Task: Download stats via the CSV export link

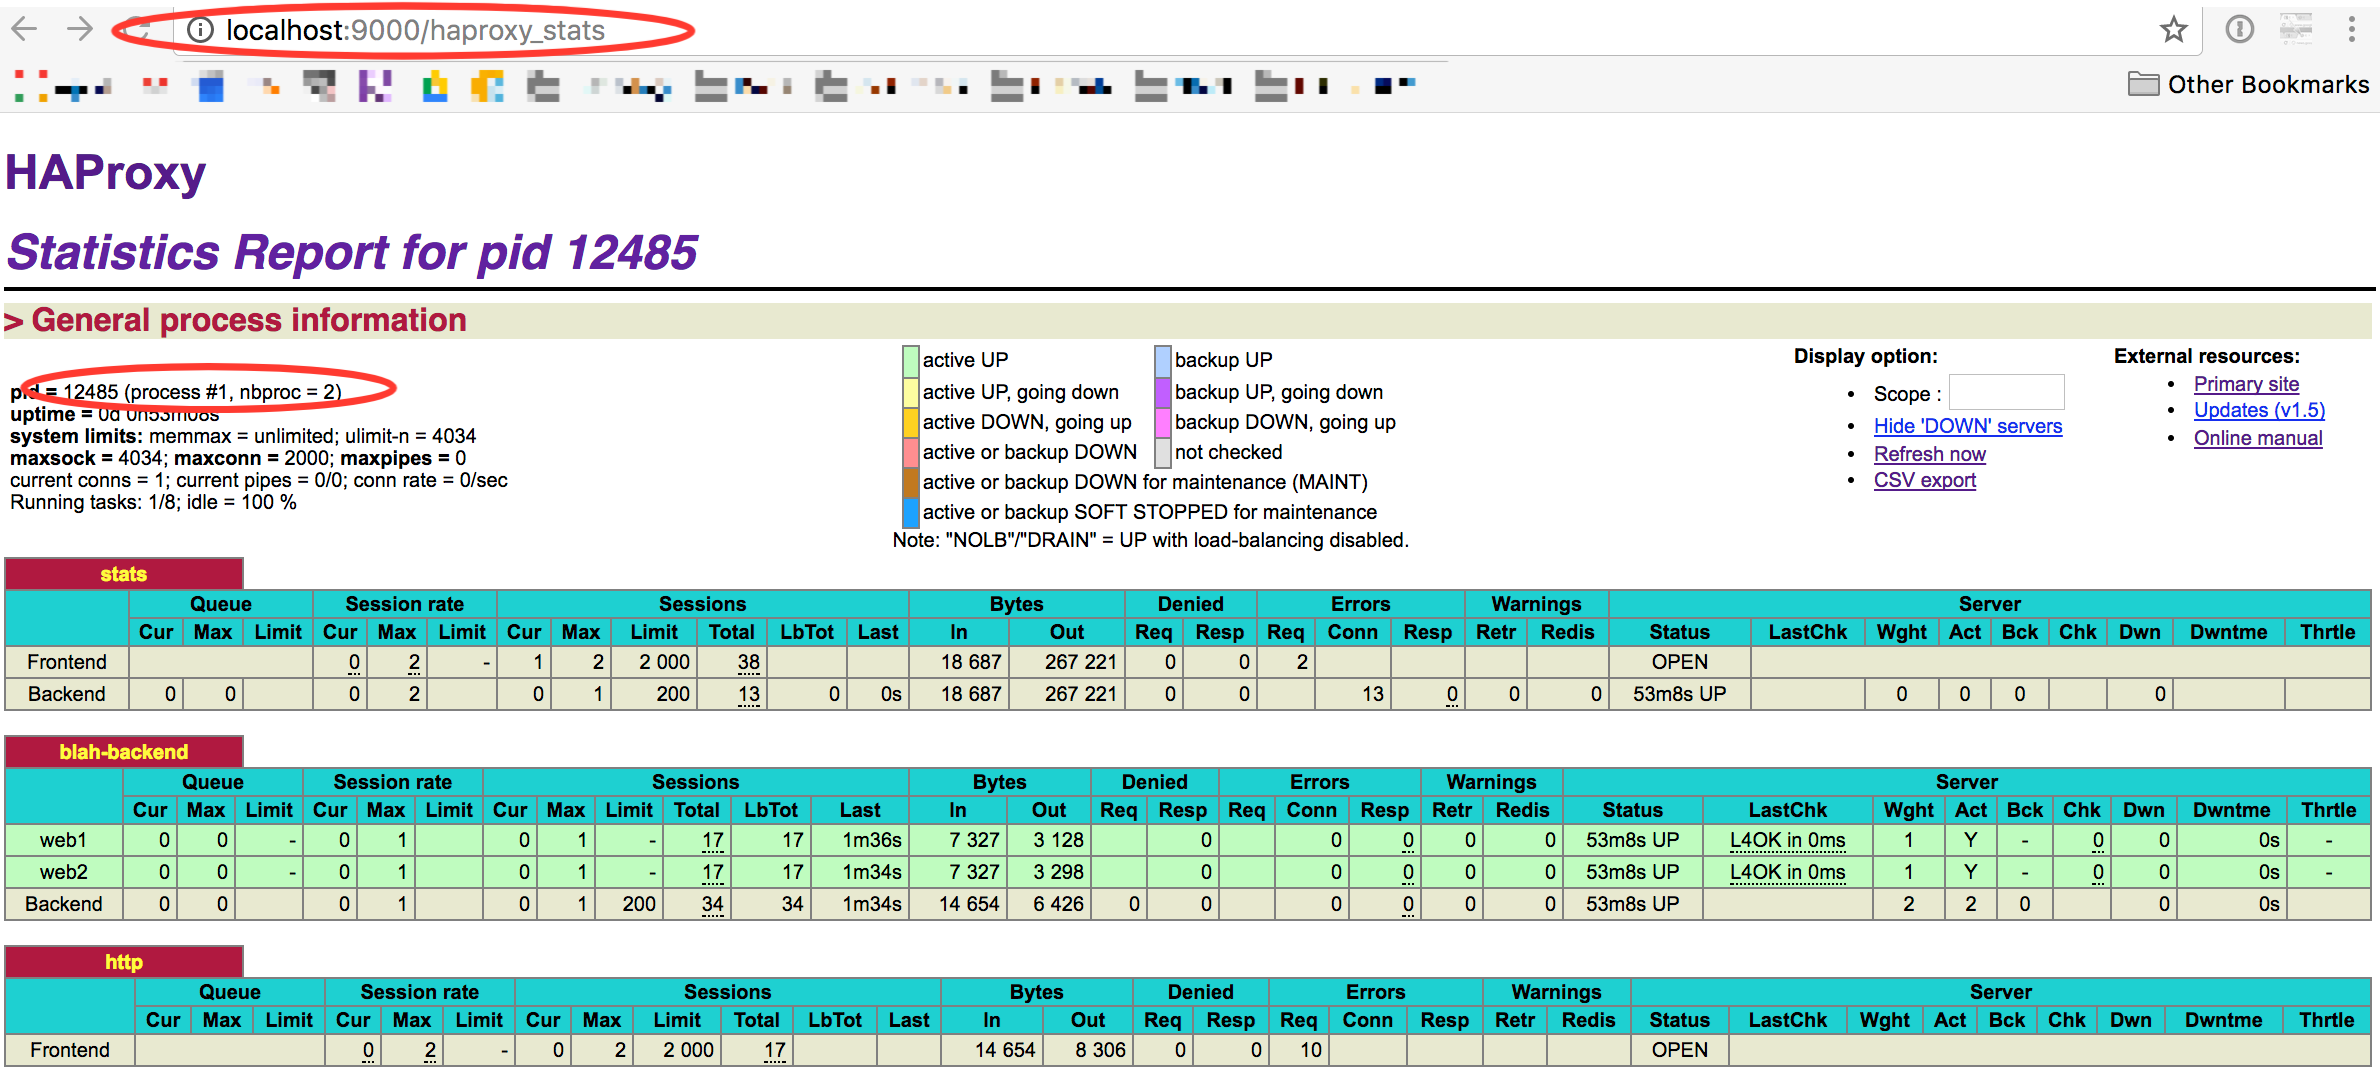Action: click(1924, 480)
